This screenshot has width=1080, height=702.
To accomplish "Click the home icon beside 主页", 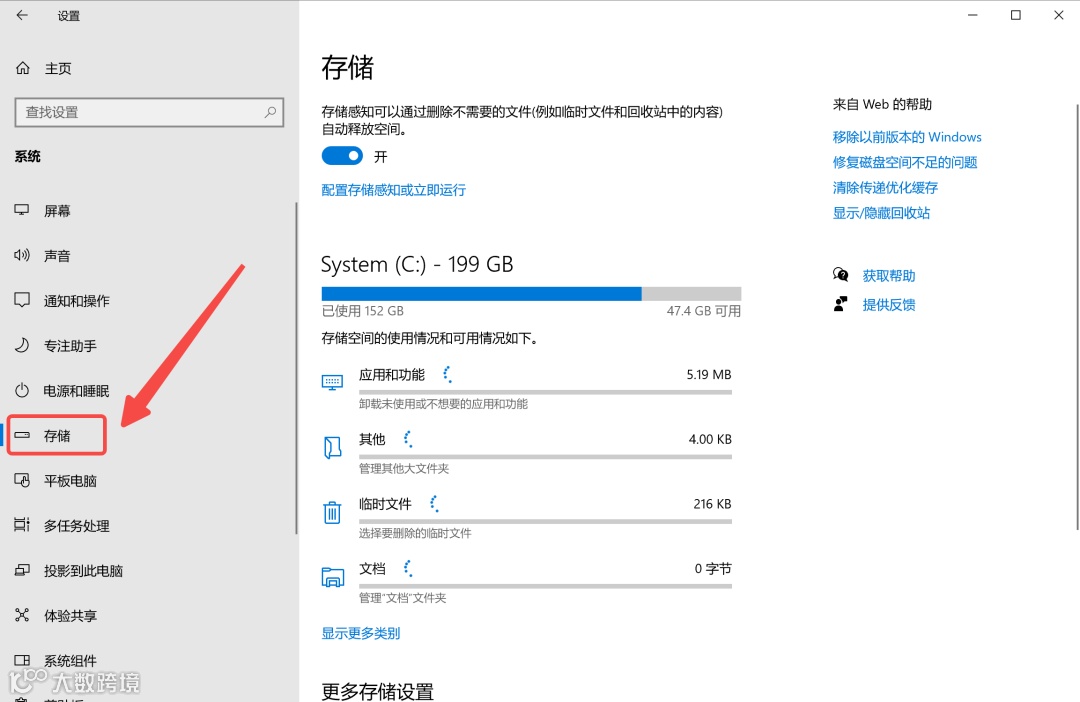I will coord(23,68).
